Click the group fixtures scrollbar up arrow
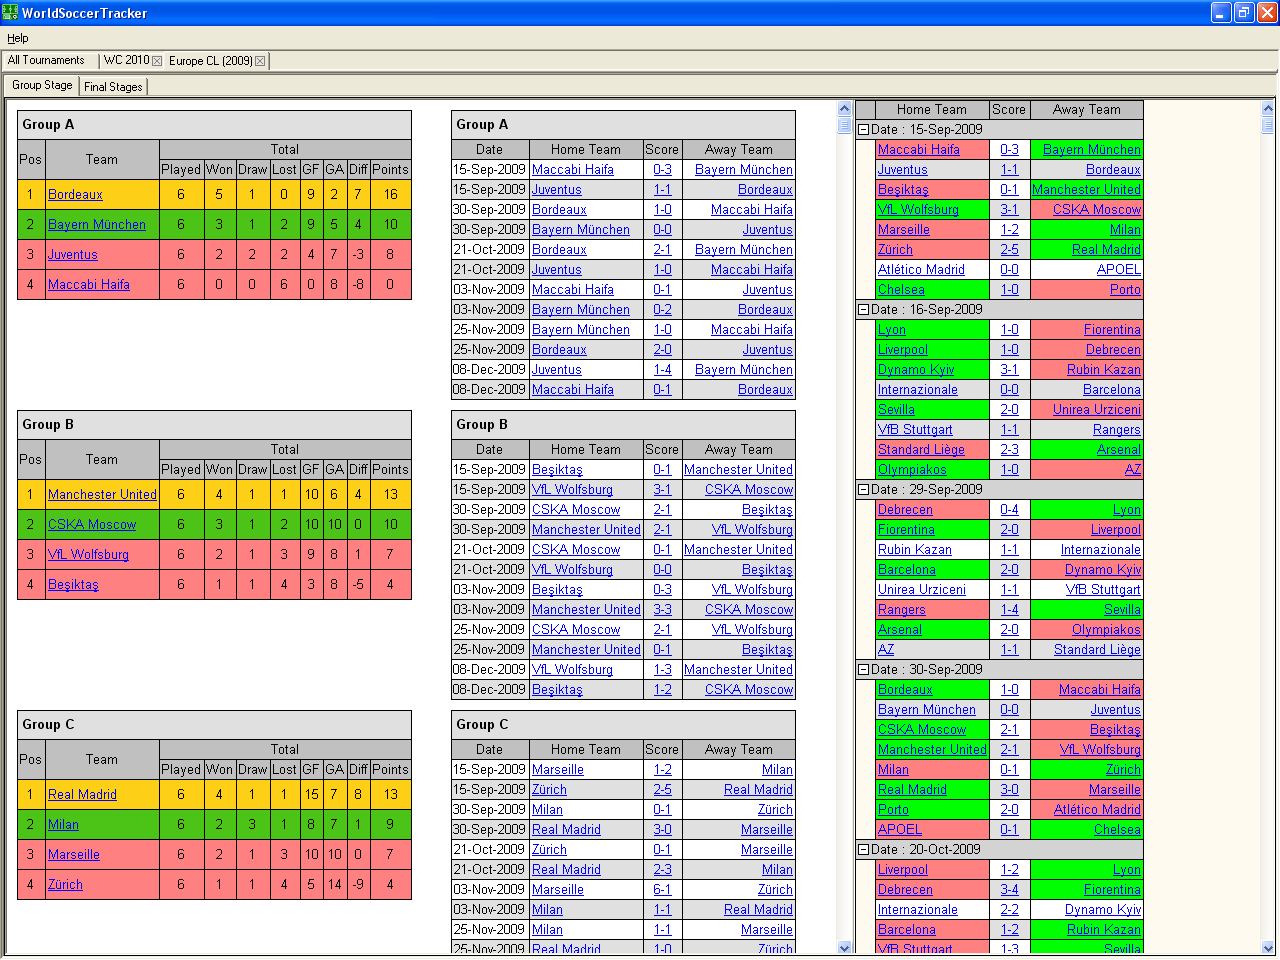 pyautogui.click(x=844, y=108)
